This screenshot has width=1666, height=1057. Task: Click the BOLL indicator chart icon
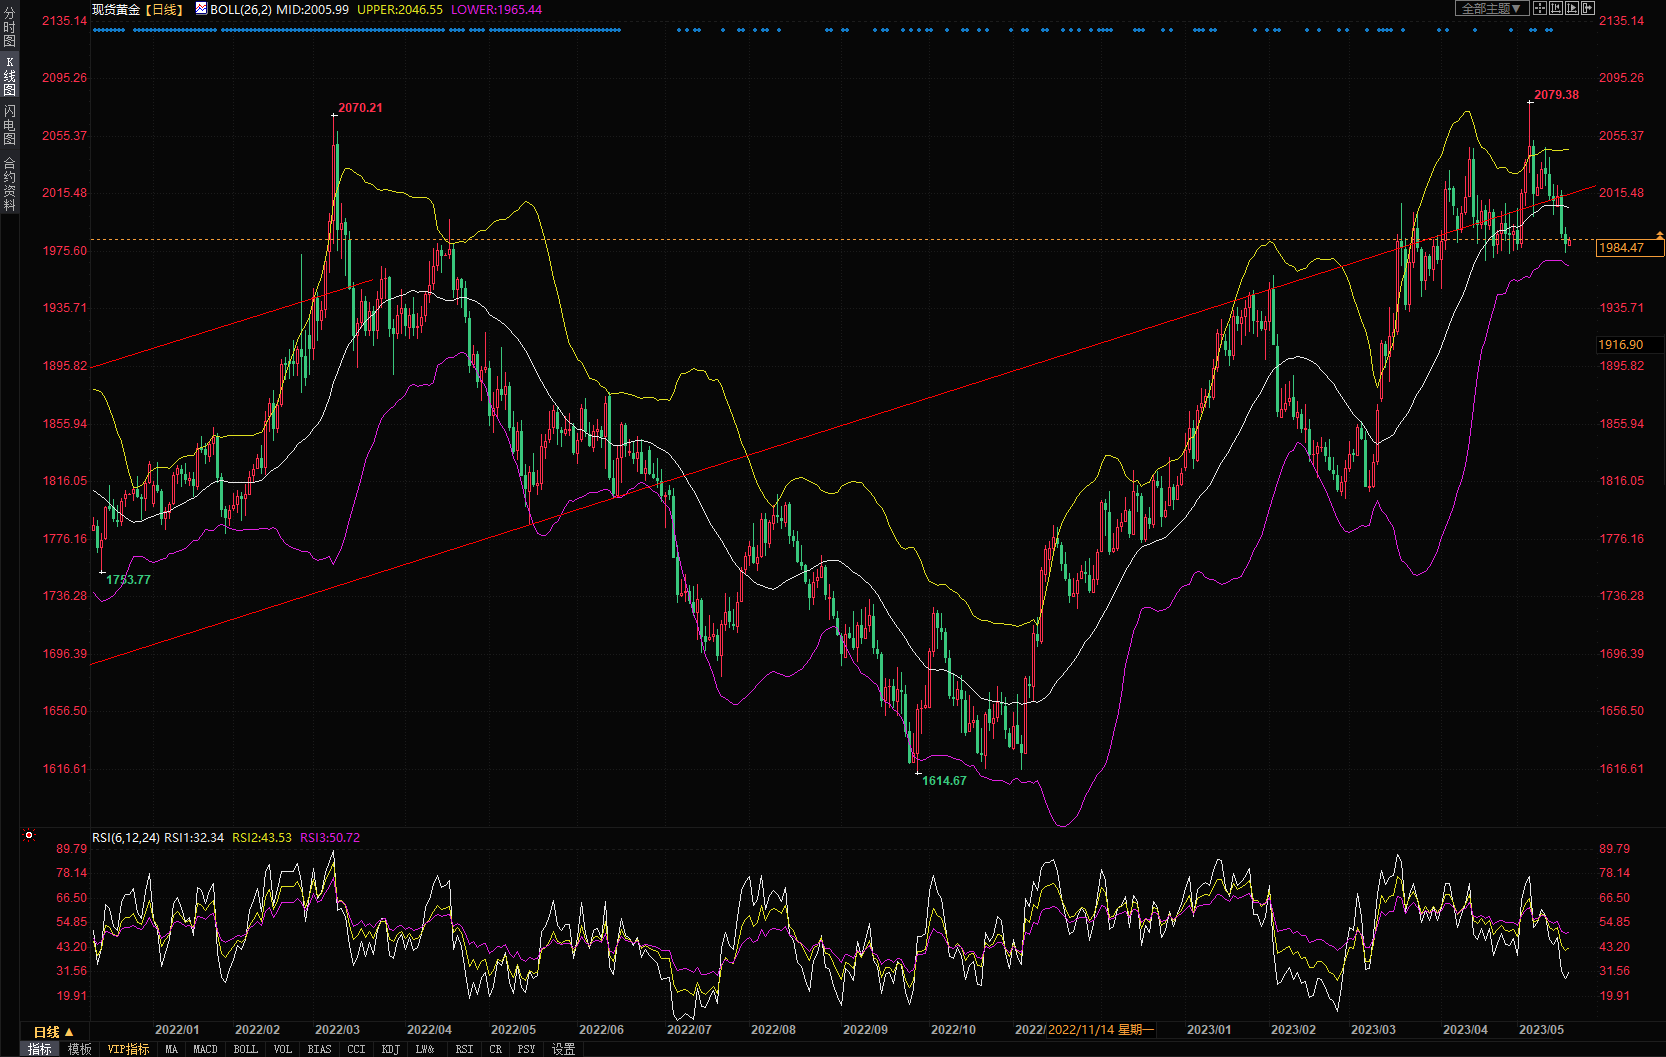(x=201, y=9)
